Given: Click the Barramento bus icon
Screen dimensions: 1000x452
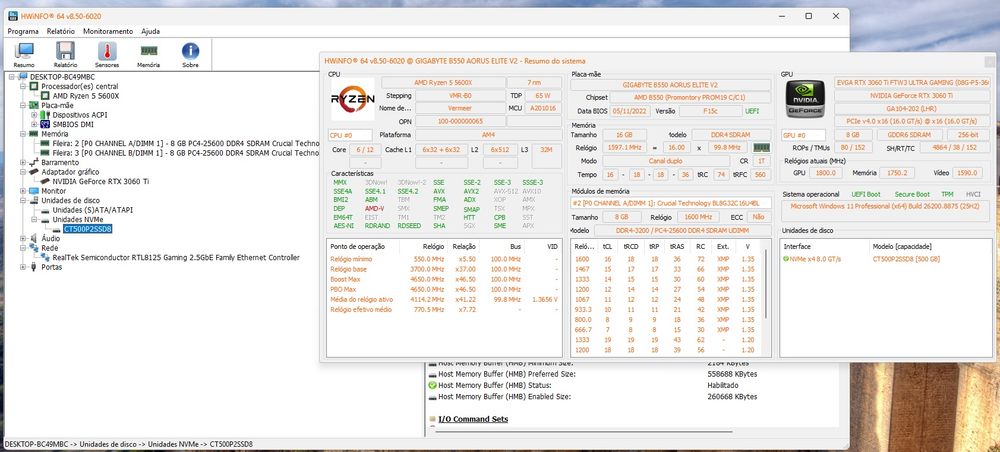Looking at the screenshot, I should (33, 163).
